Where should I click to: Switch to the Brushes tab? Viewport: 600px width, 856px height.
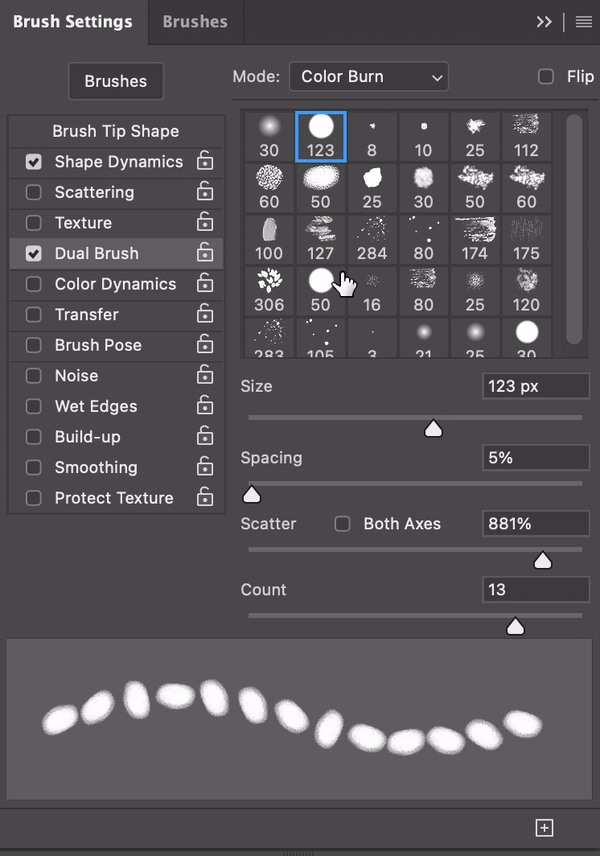point(195,21)
